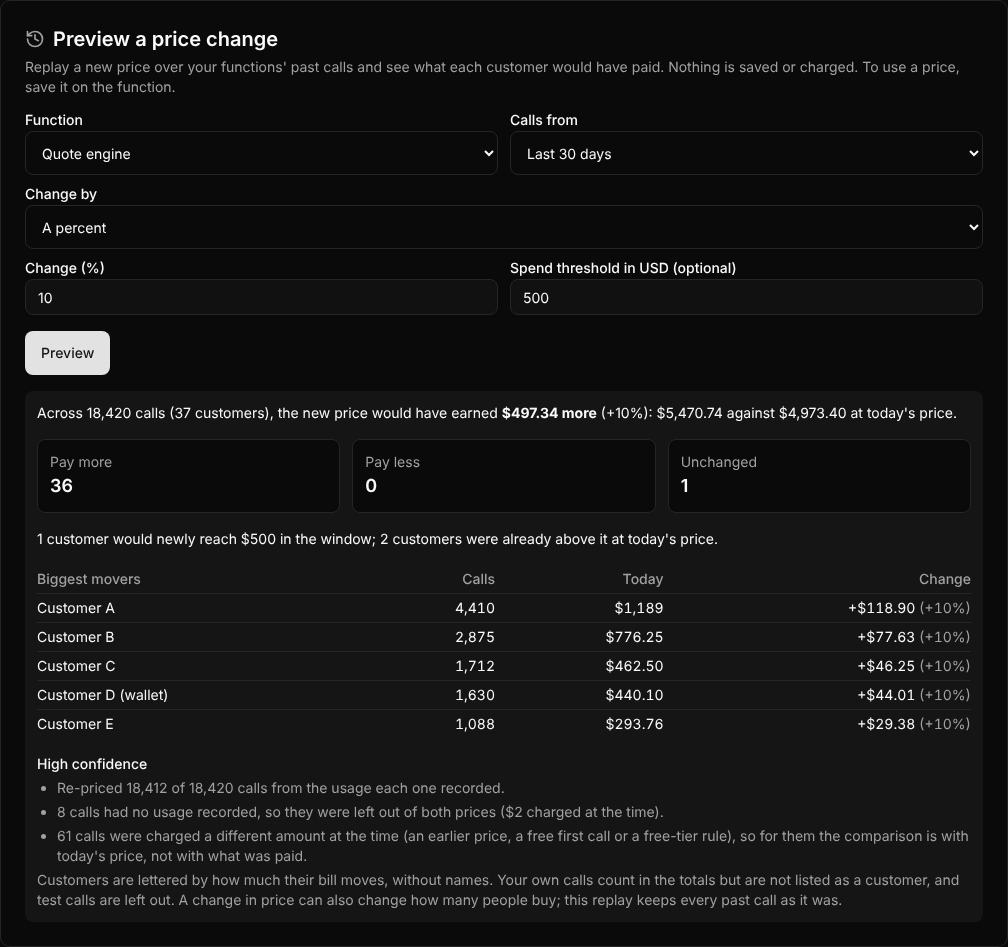Click the Preview button
The height and width of the screenshot is (947, 1008).
pyautogui.click(x=68, y=353)
